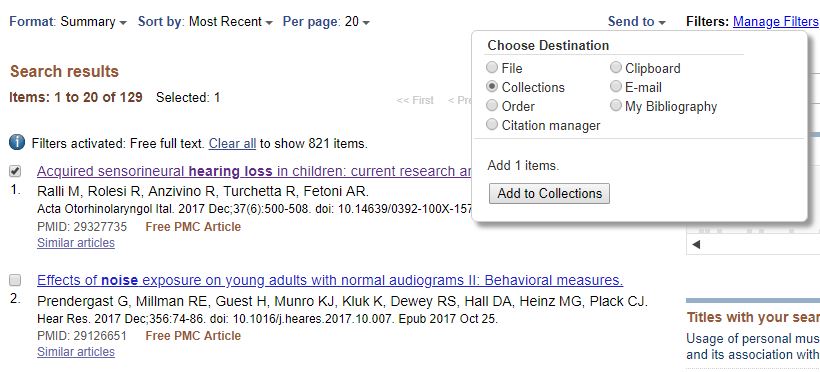The height and width of the screenshot is (372, 820).
Task: Click the Add to Collections button
Action: pyautogui.click(x=549, y=194)
